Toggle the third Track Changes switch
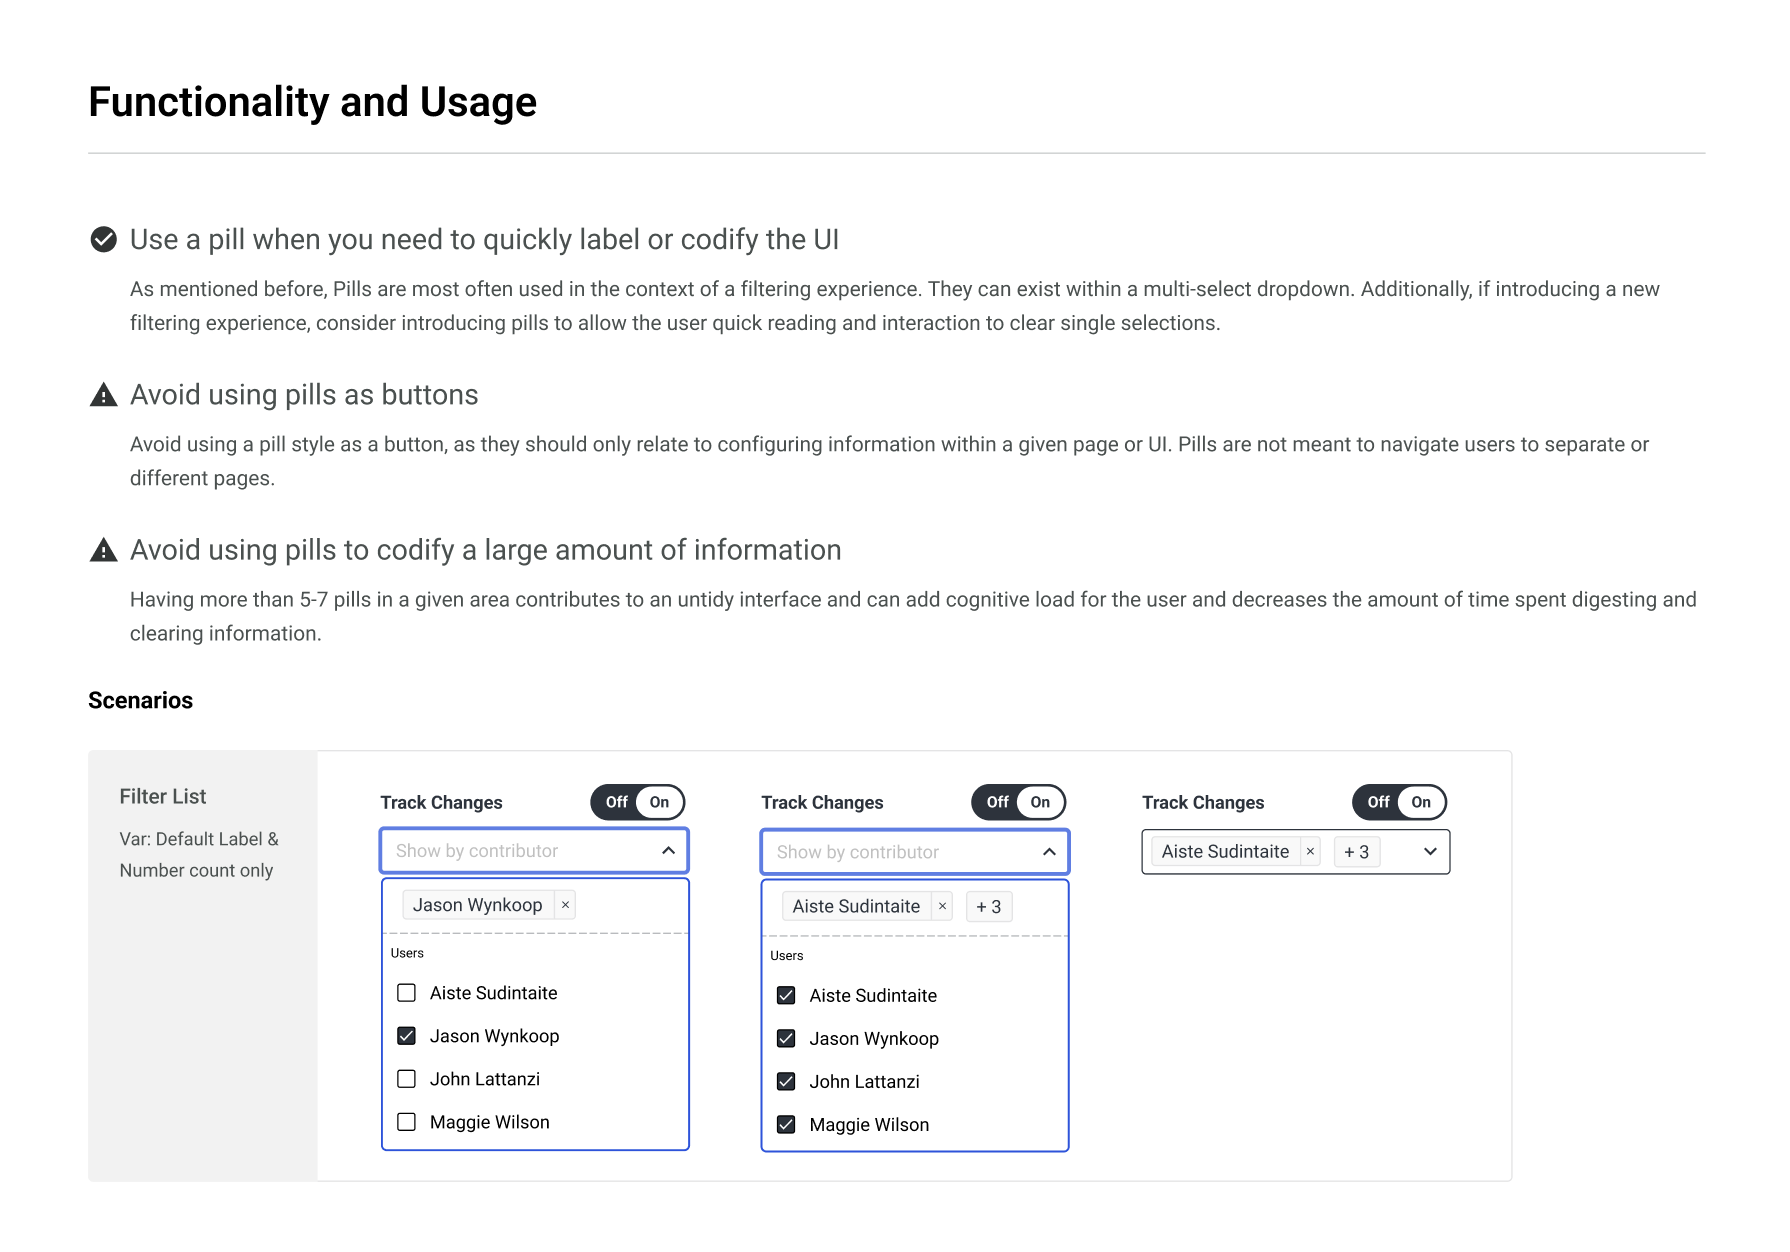The width and height of the screenshot is (1790, 1252). [x=1399, y=802]
